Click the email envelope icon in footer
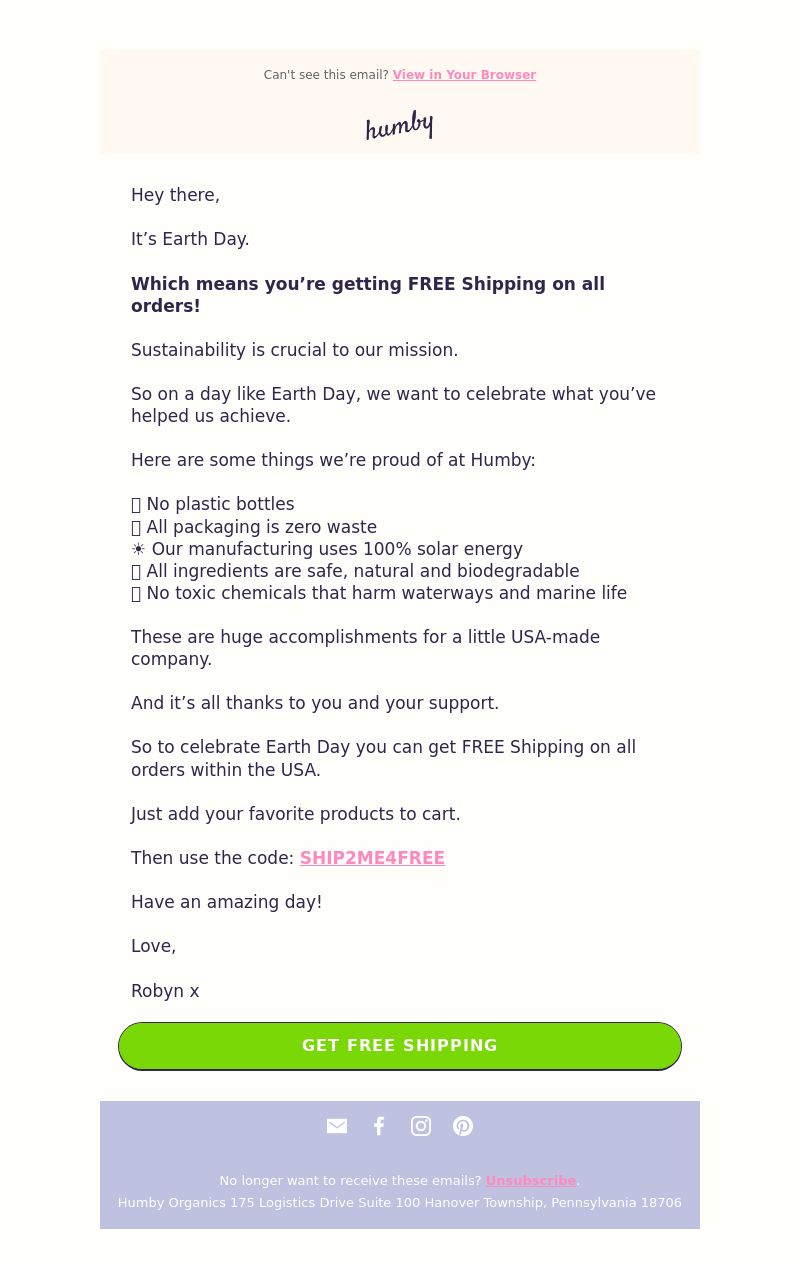Image resolution: width=800 pixels, height=1268 pixels. 337,1126
